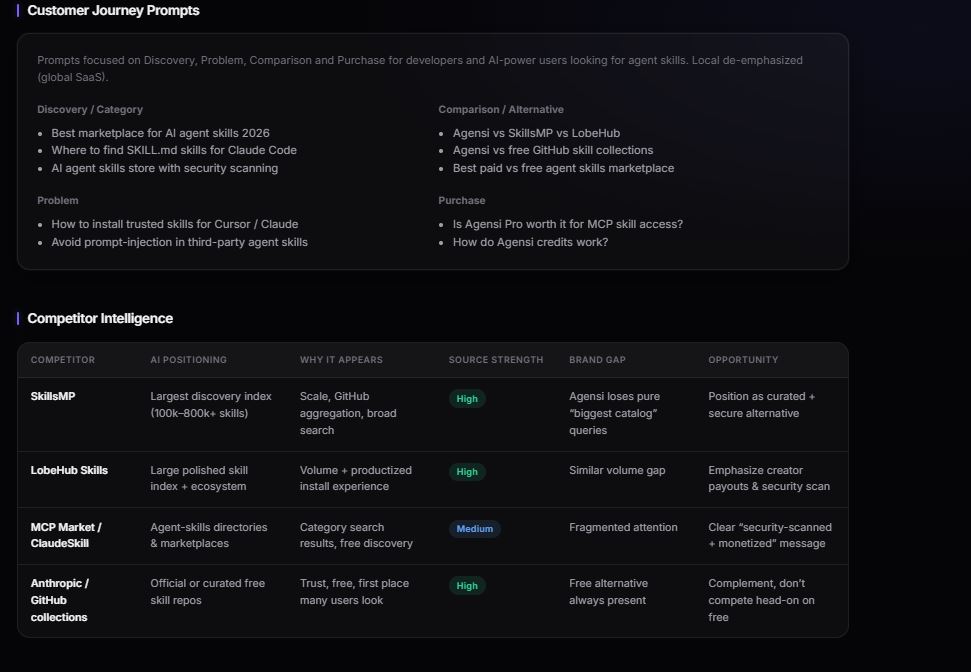Click the 'Similar volume gap' cell
971x672 pixels.
[617, 470]
